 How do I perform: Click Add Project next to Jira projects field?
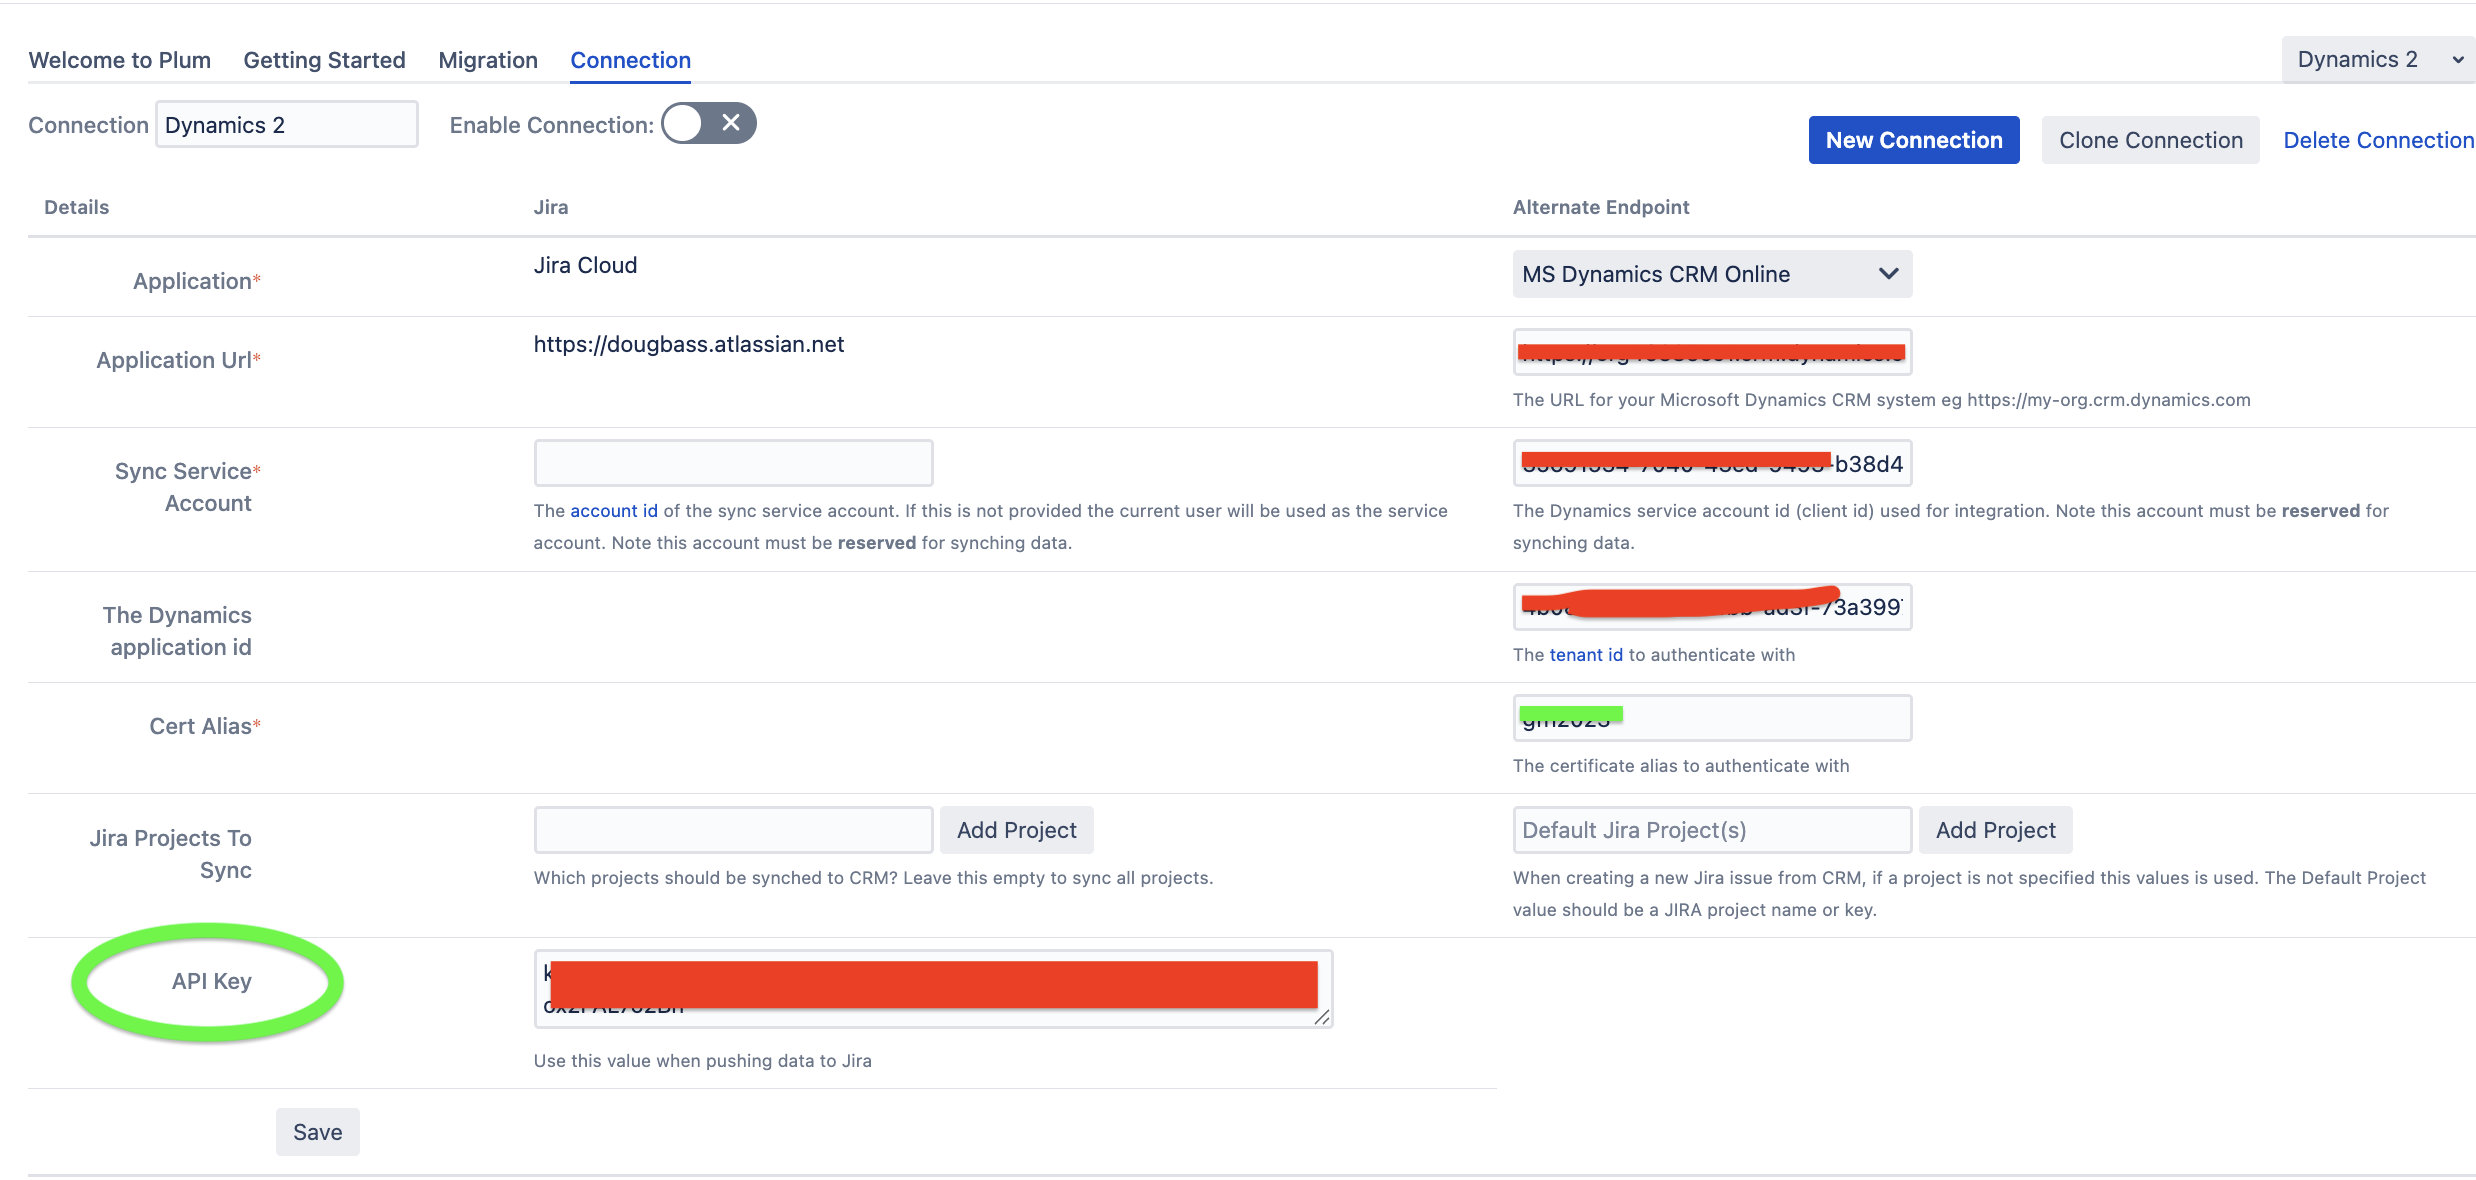tap(1017, 830)
